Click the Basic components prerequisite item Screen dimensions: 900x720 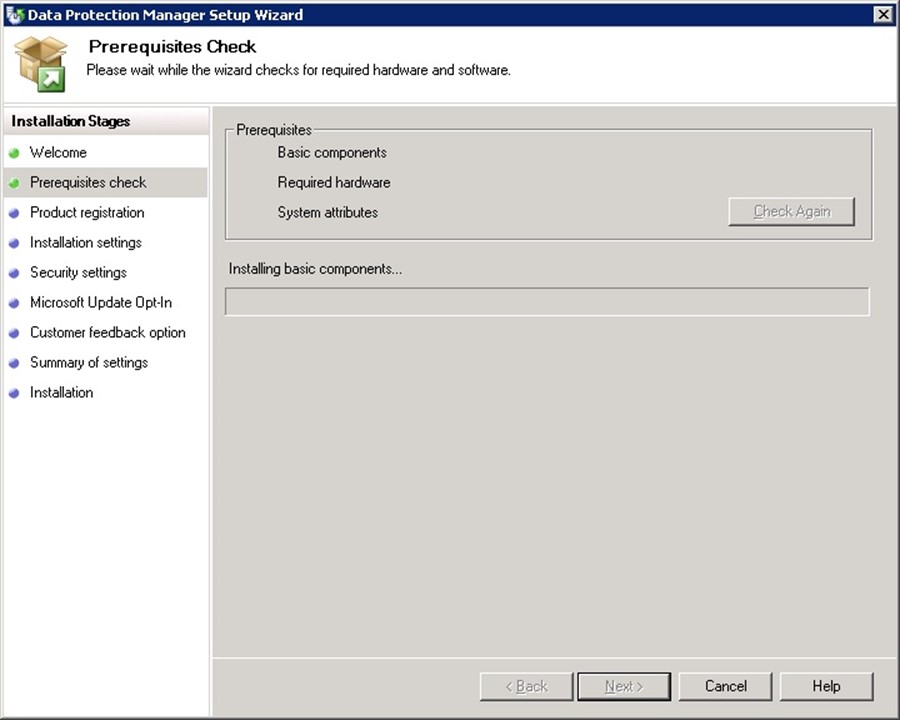tap(332, 153)
